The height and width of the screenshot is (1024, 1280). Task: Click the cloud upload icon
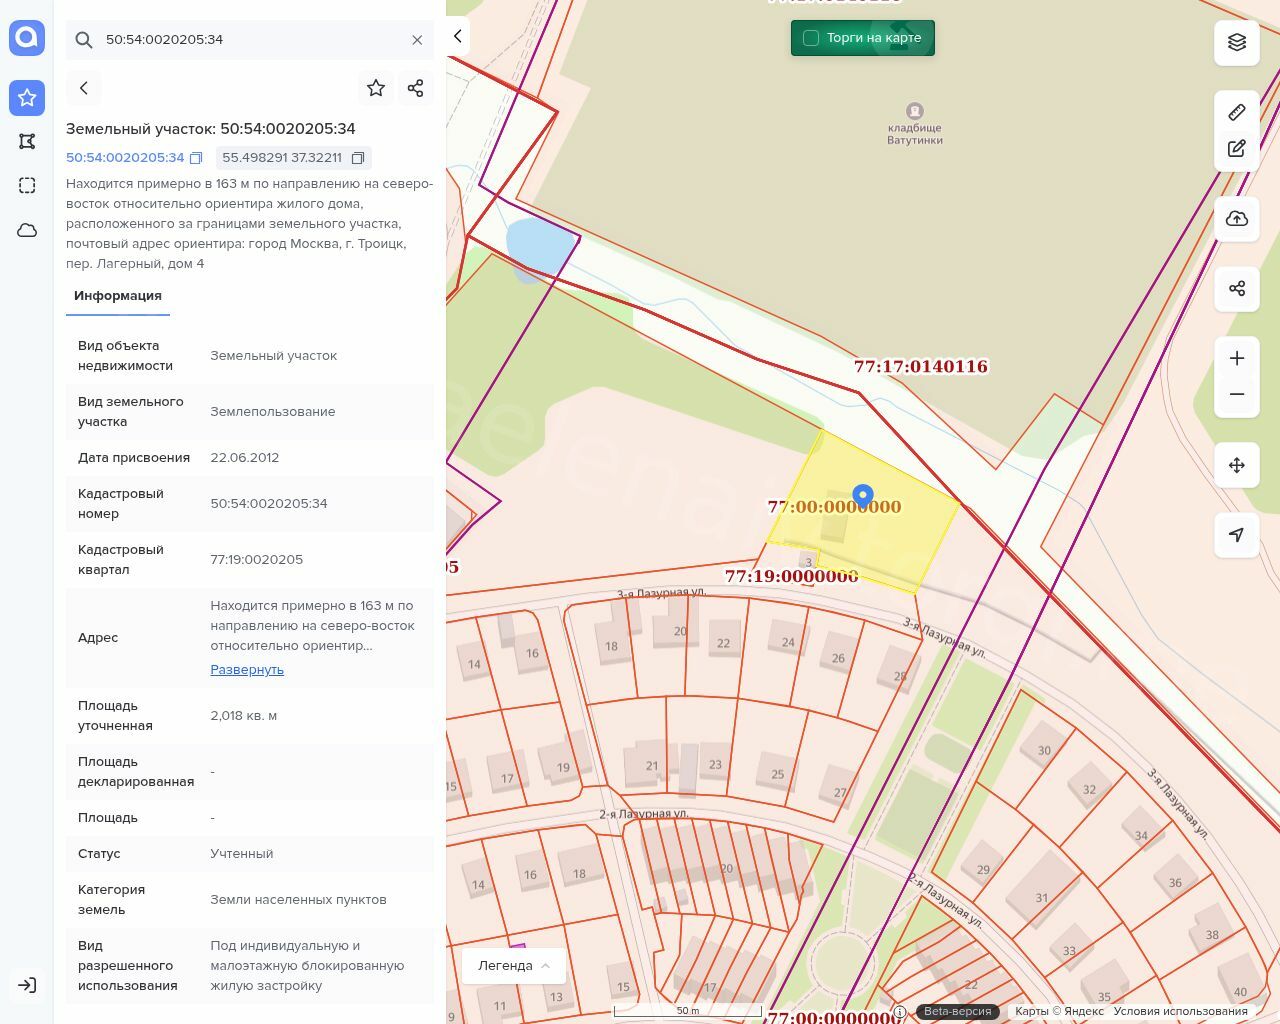[x=1237, y=219]
